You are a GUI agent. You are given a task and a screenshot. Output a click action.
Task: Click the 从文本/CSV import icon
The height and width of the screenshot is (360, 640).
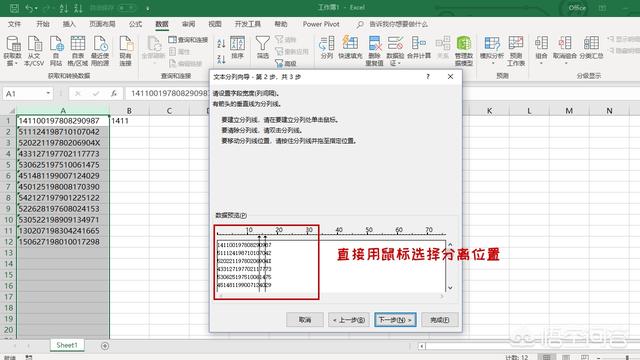pyautogui.click(x=34, y=51)
